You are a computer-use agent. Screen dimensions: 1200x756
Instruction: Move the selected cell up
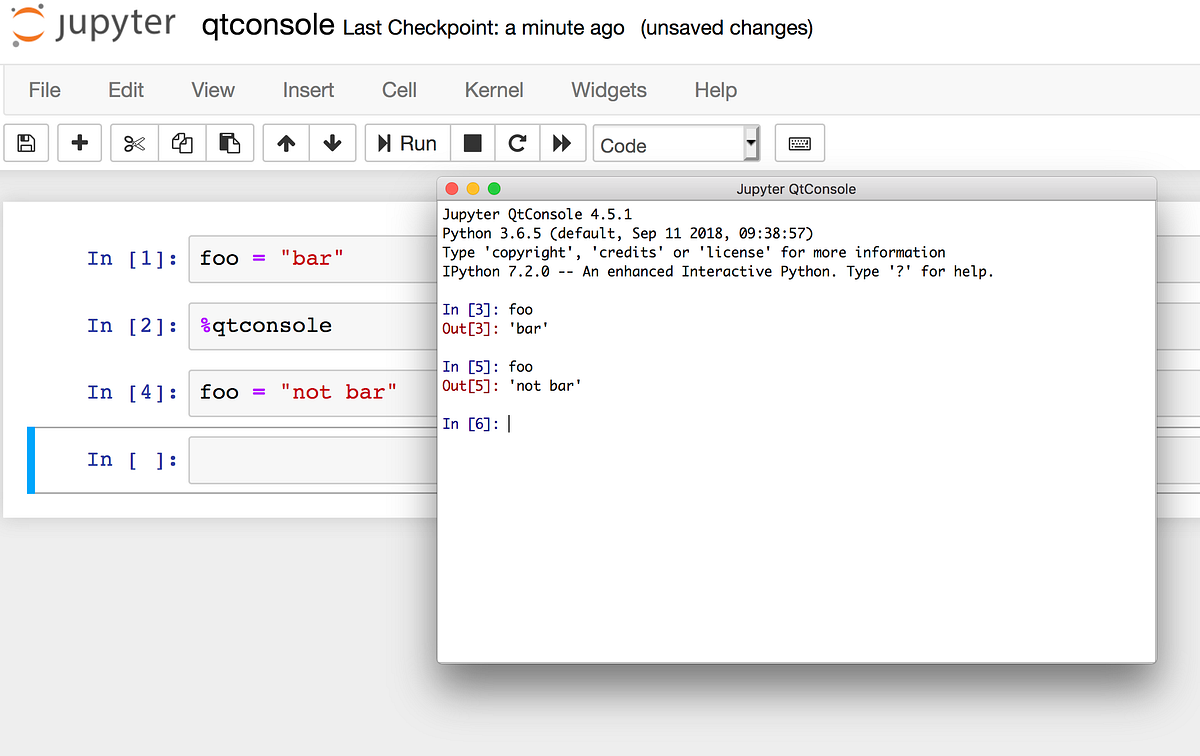tap(285, 143)
